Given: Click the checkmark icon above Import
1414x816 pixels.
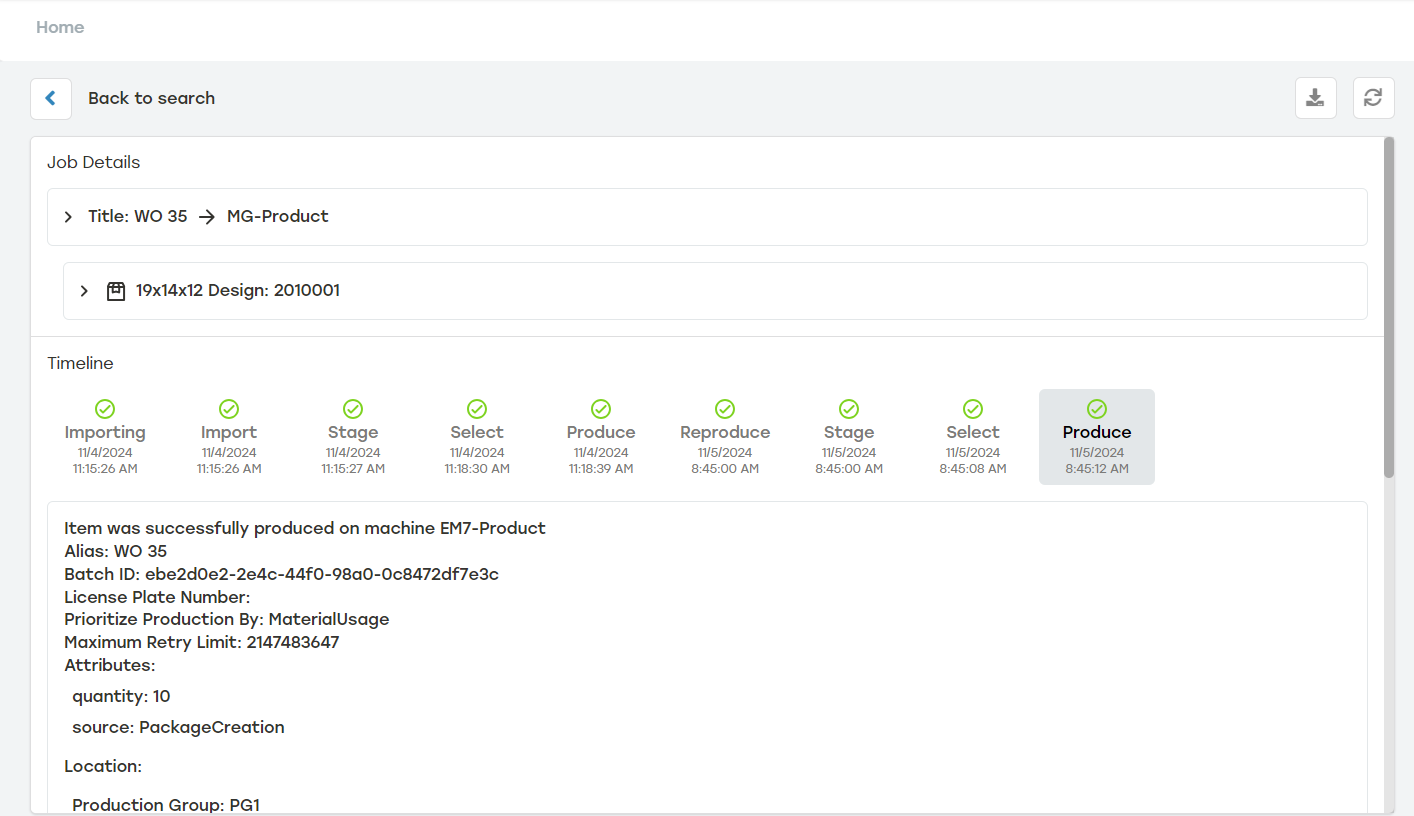Looking at the screenshot, I should pyautogui.click(x=228, y=409).
